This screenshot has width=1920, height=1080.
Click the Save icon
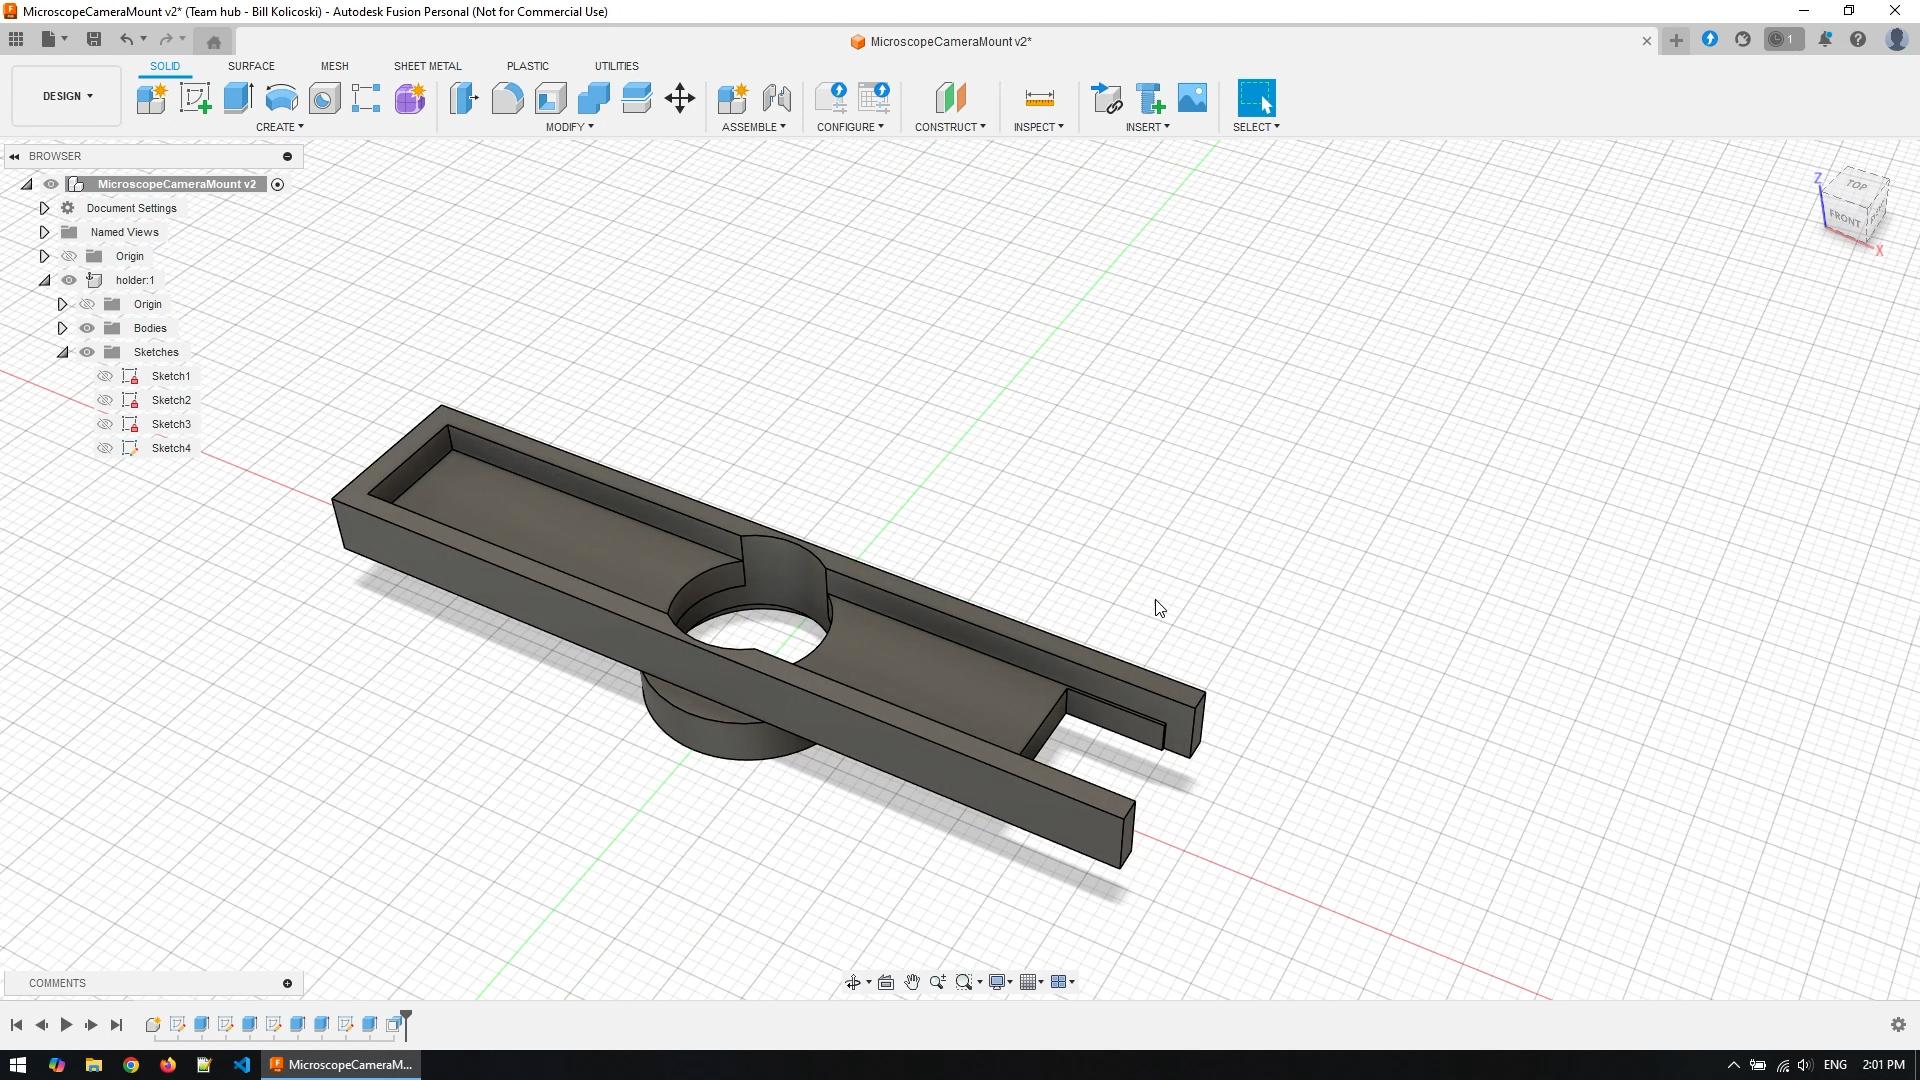tap(94, 39)
